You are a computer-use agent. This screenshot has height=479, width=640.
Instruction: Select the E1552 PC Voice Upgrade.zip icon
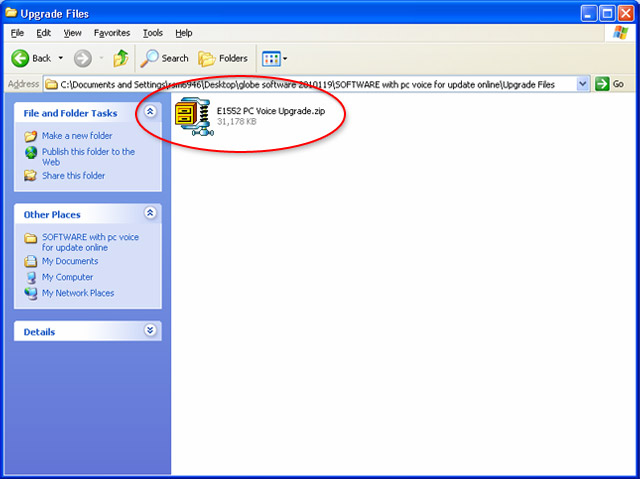[x=194, y=117]
